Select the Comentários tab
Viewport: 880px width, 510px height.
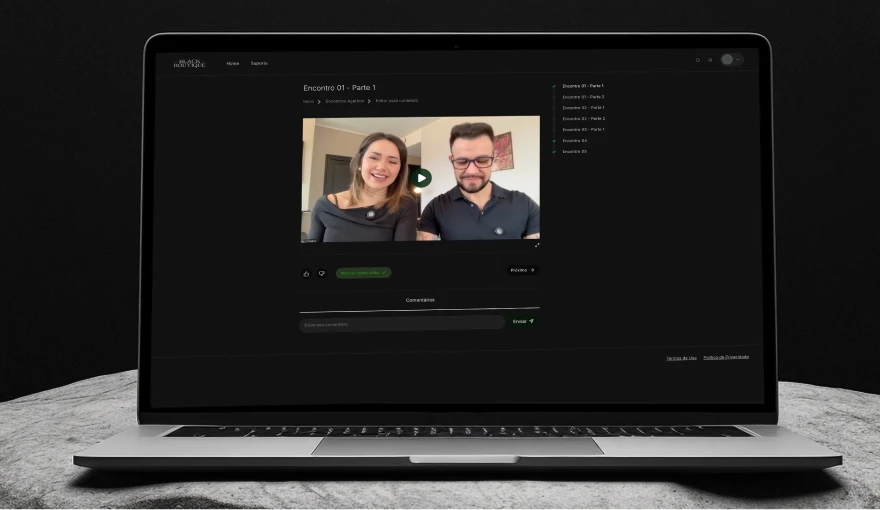[420, 300]
